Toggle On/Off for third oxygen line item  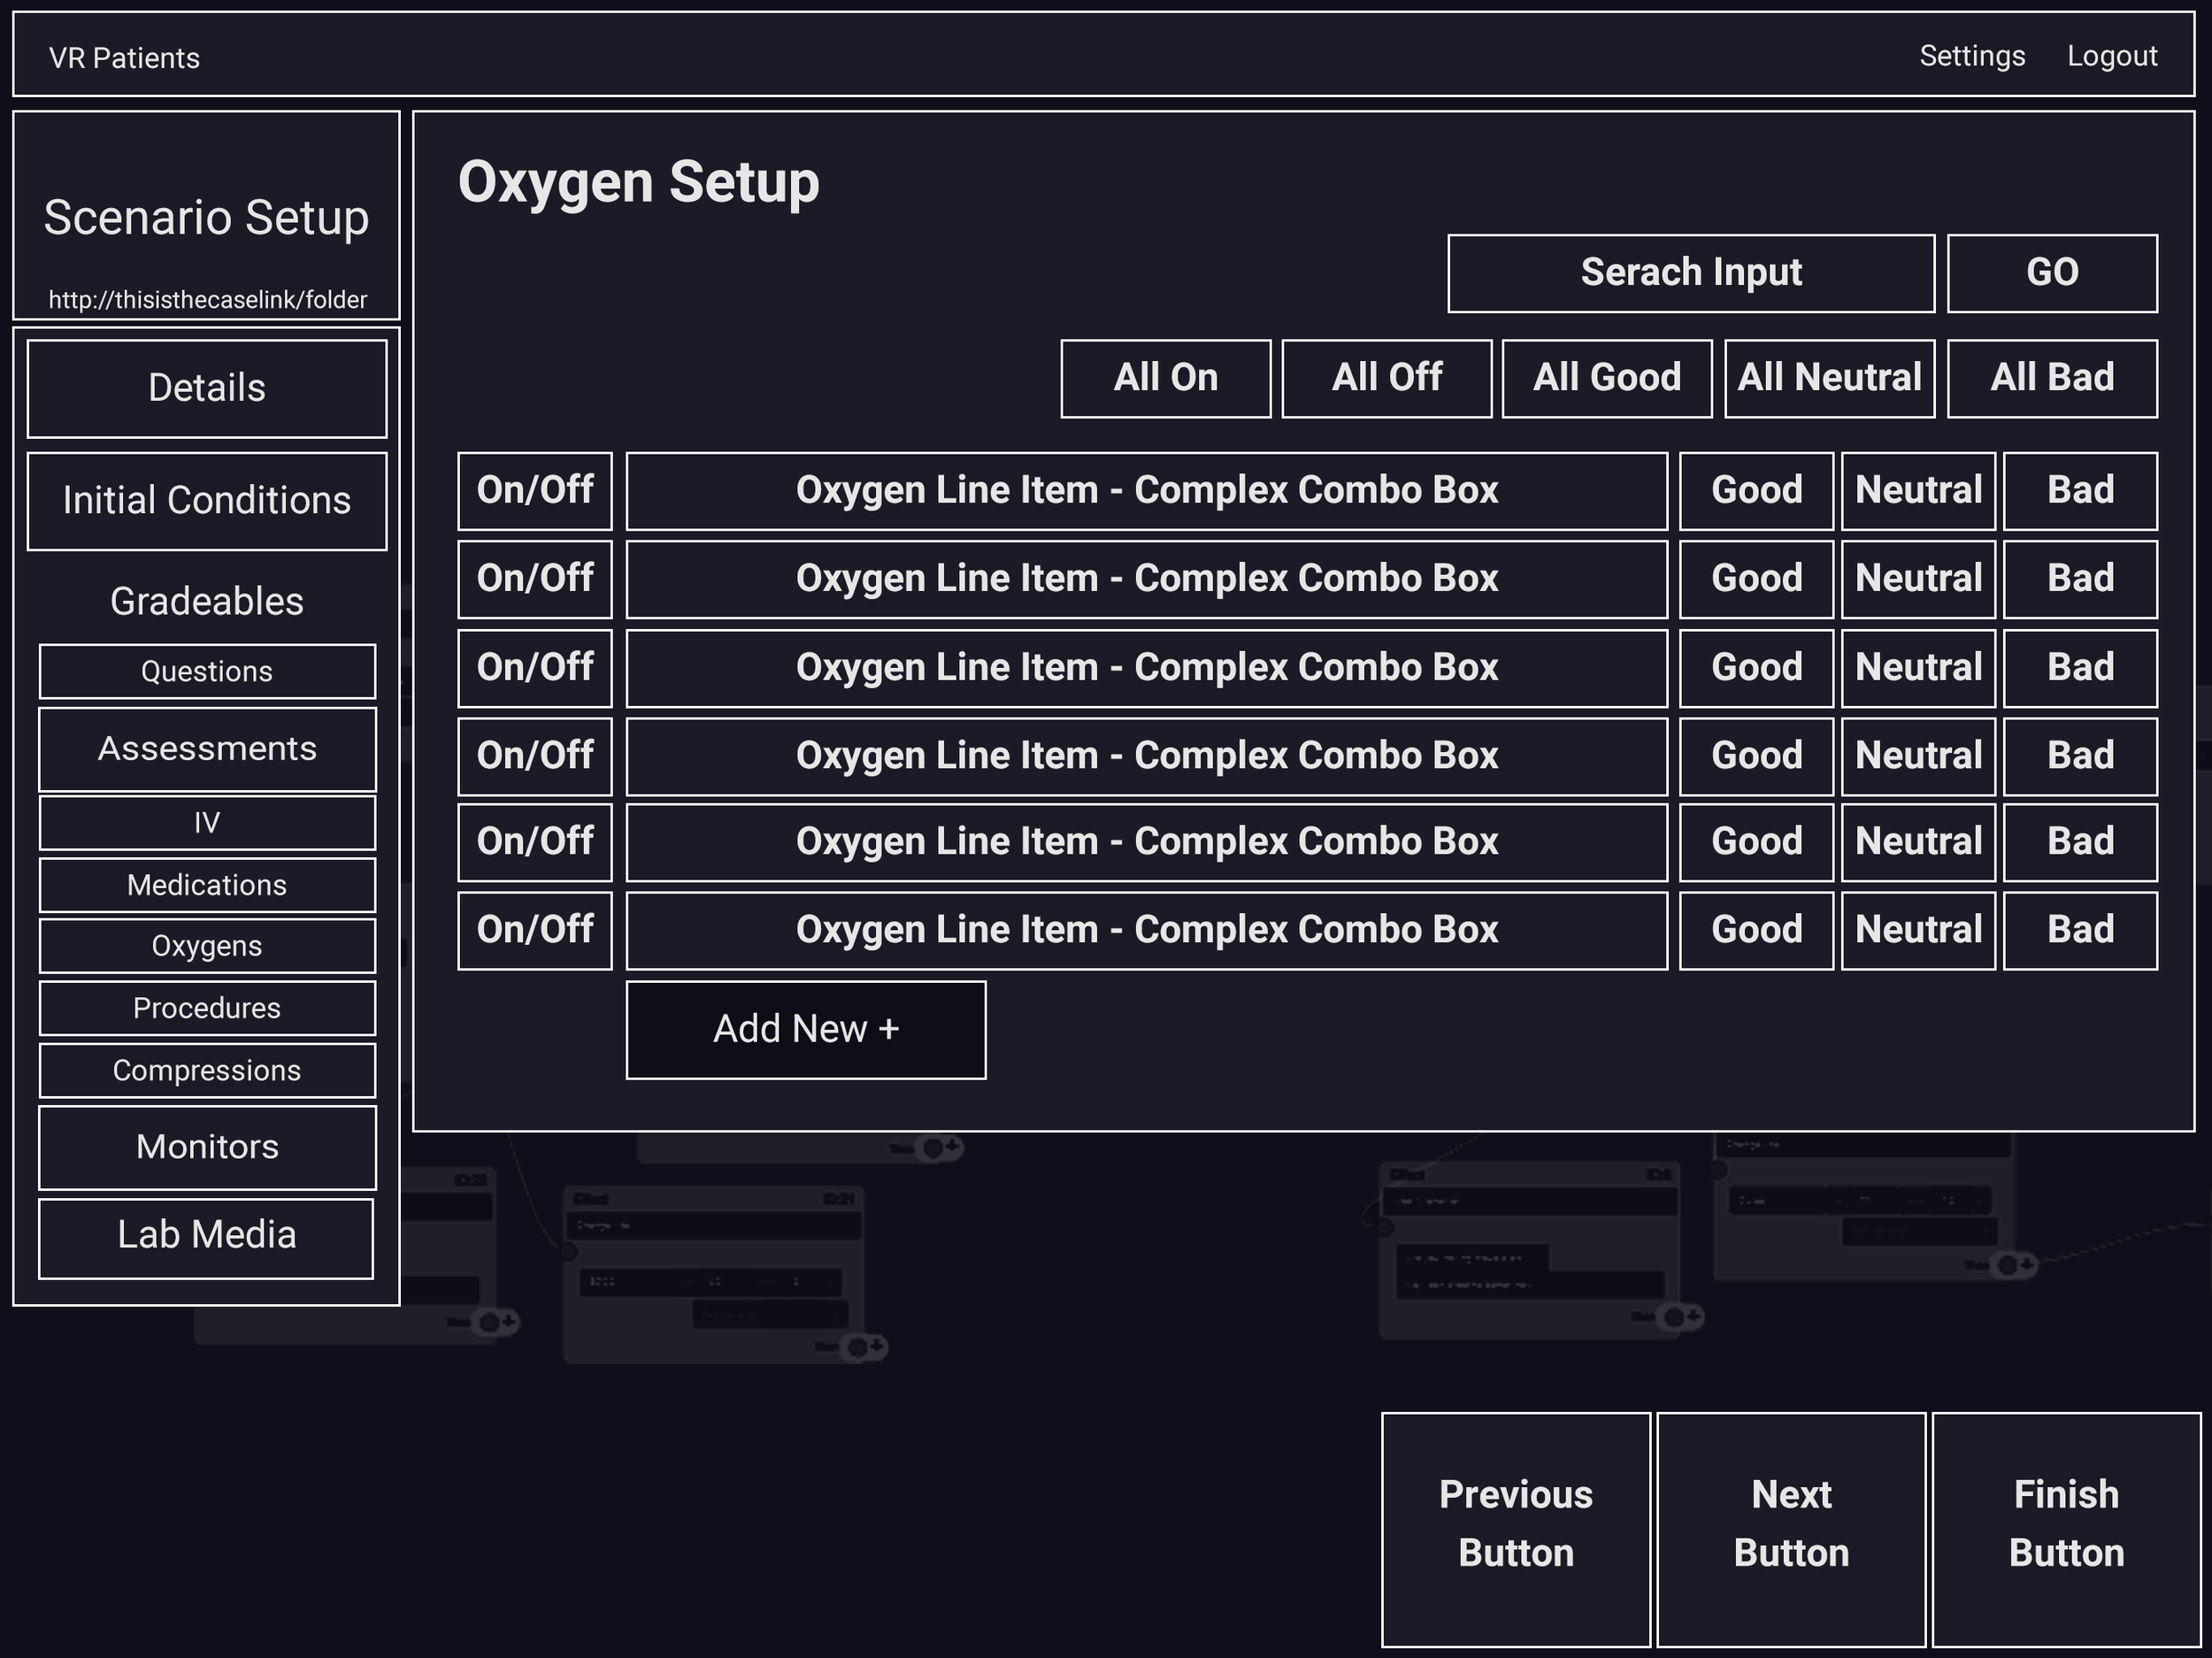tap(534, 668)
